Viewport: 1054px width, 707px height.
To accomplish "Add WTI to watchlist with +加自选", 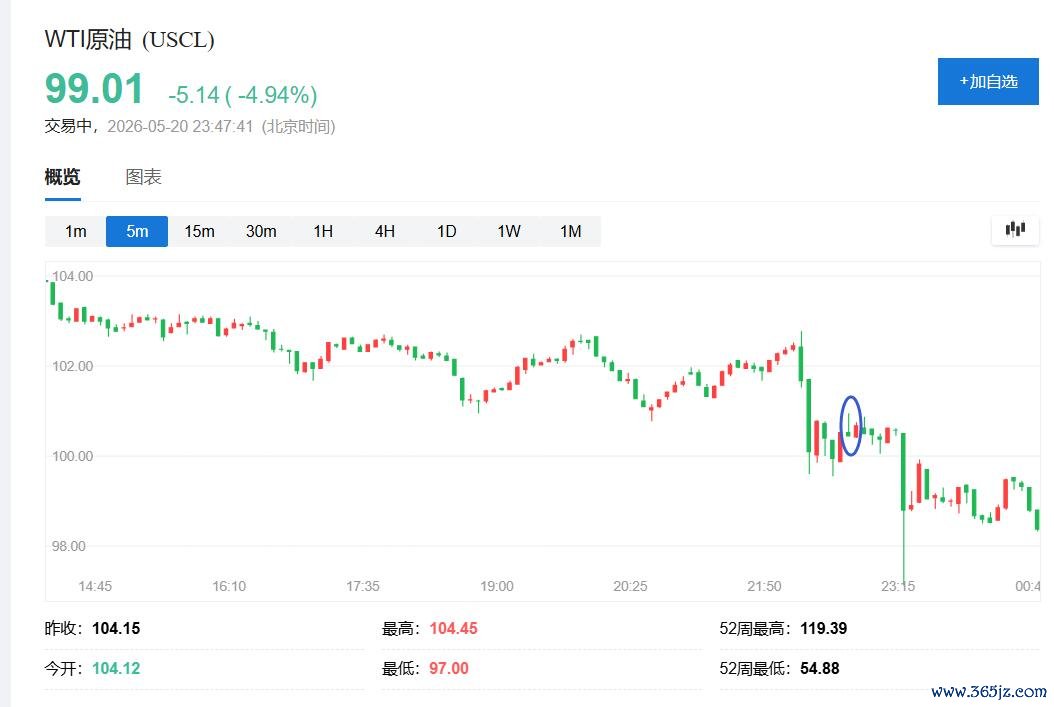I will (988, 81).
